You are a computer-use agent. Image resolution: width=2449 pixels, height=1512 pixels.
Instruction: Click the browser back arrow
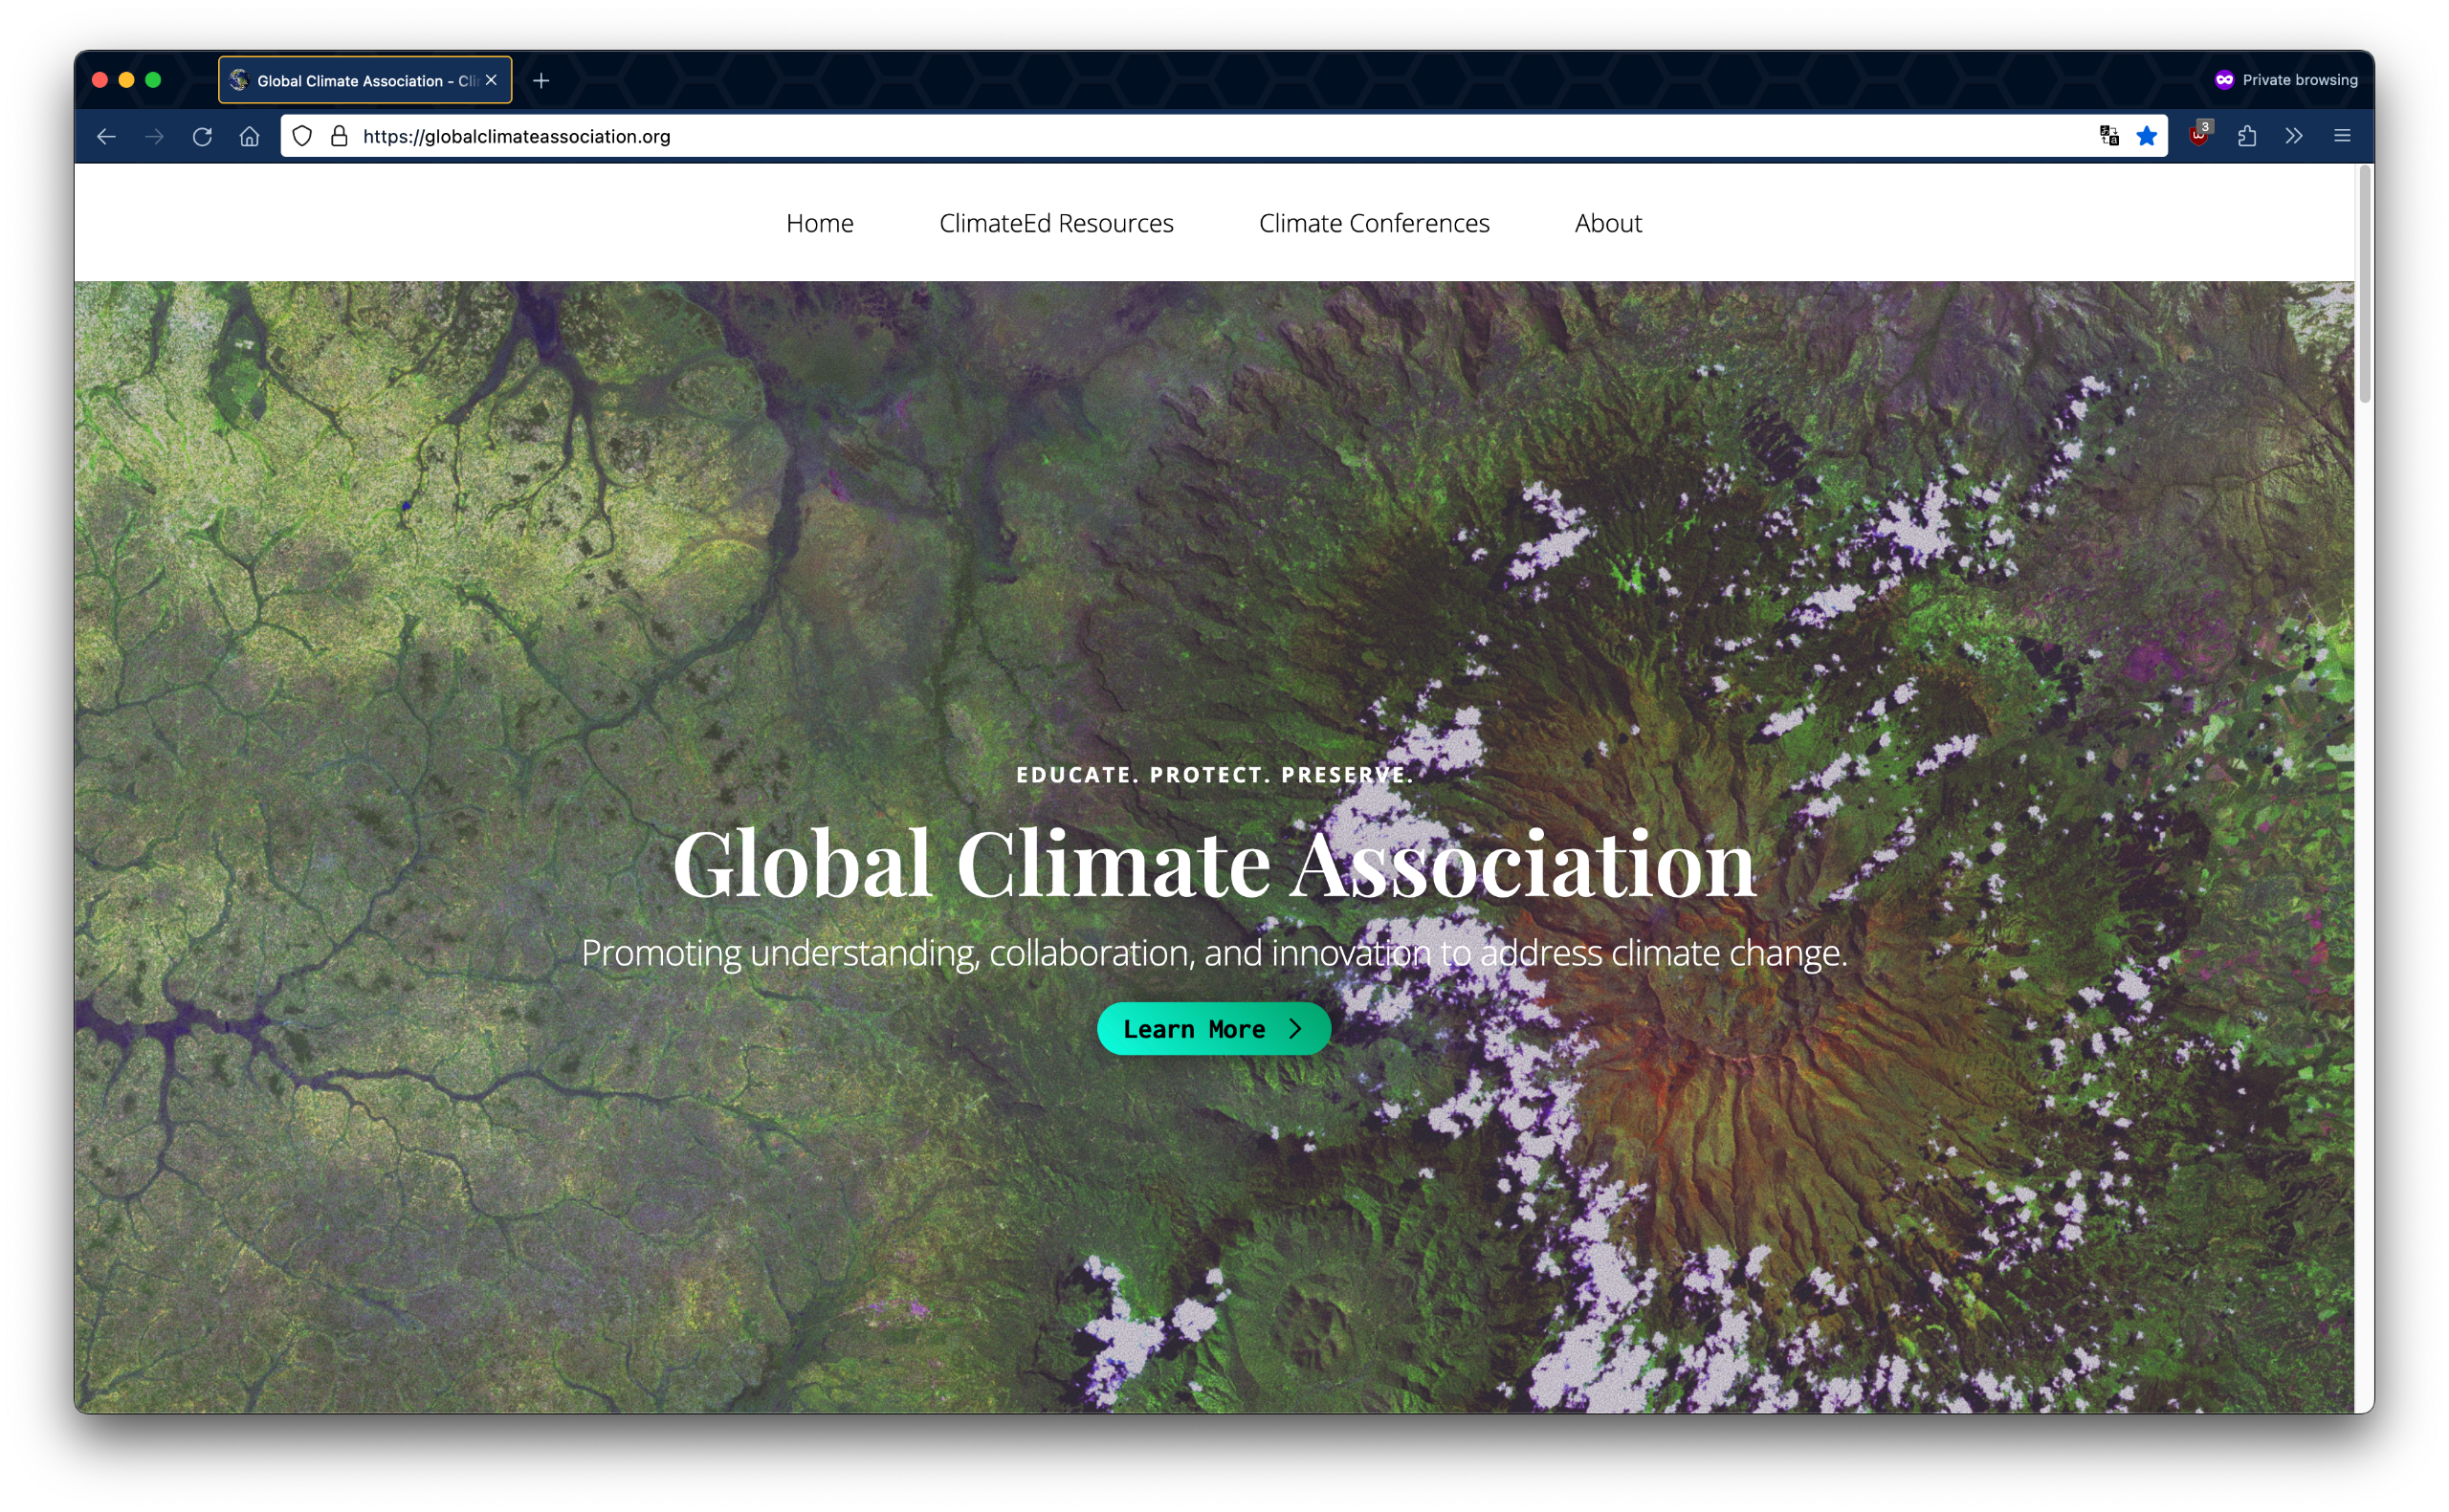click(106, 136)
